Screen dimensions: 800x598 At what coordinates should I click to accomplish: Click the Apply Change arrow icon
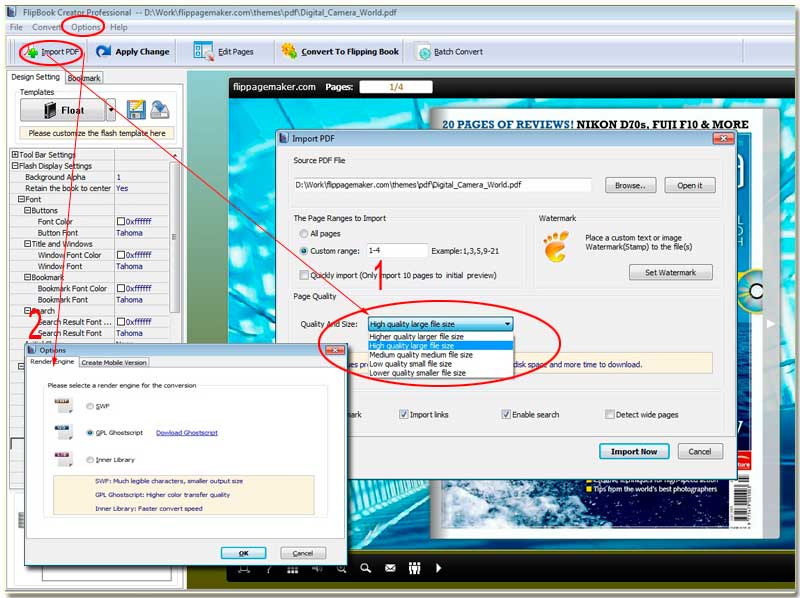(104, 51)
